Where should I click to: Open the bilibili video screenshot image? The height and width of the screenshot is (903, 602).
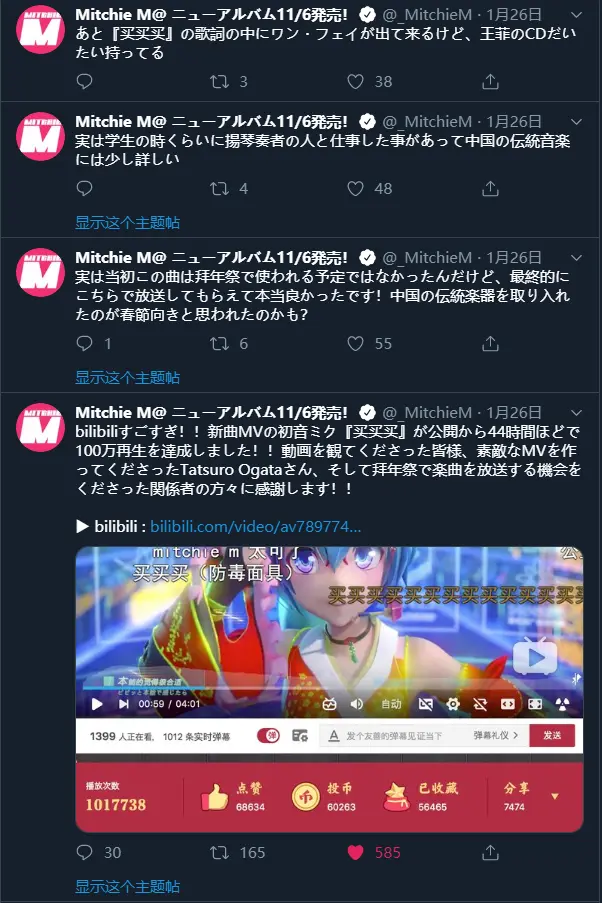click(x=330, y=689)
